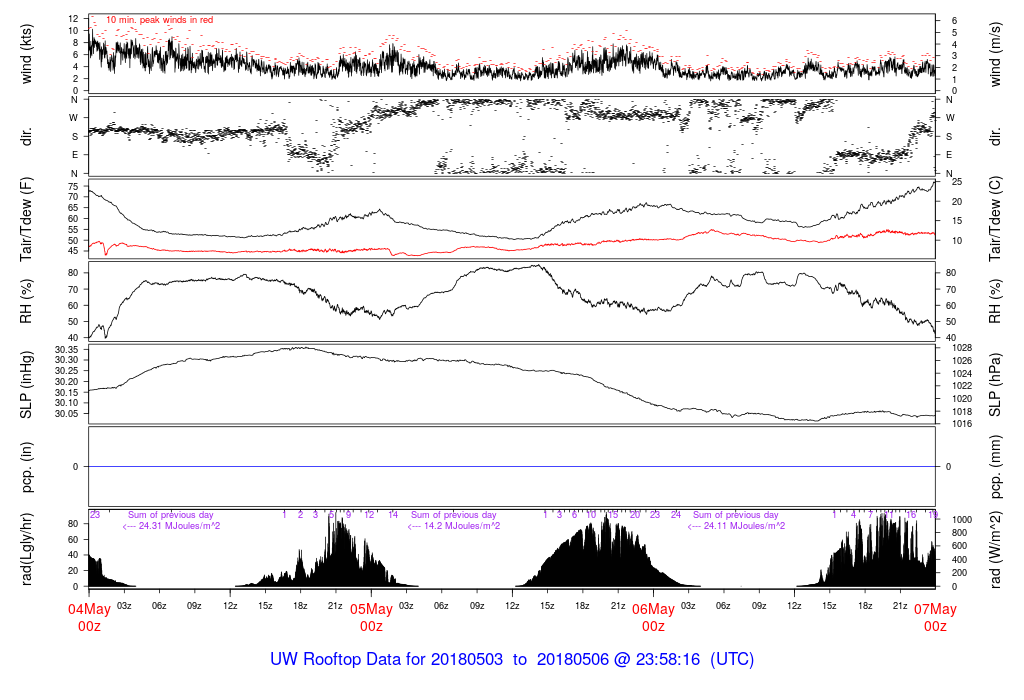Click the '30.35' tick on SLP inHg axis
1024x700 pixels.
coord(67,349)
